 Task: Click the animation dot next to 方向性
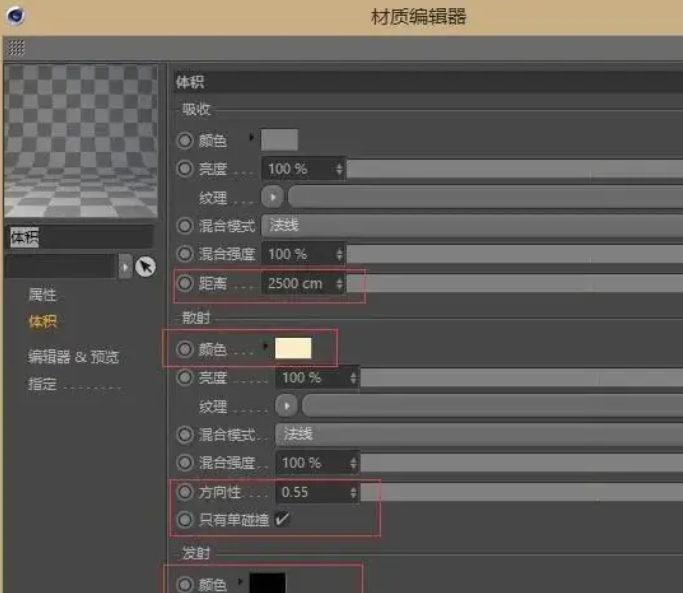tap(184, 492)
